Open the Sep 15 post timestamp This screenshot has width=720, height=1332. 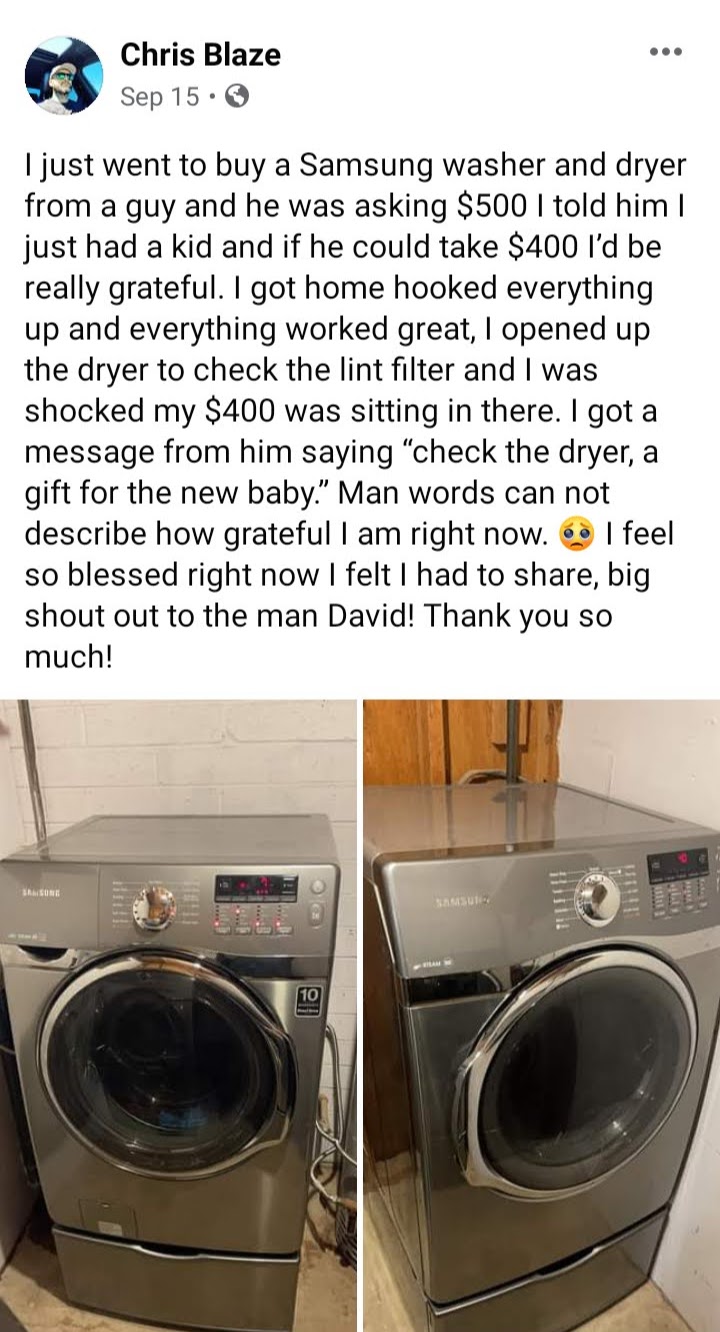[159, 96]
